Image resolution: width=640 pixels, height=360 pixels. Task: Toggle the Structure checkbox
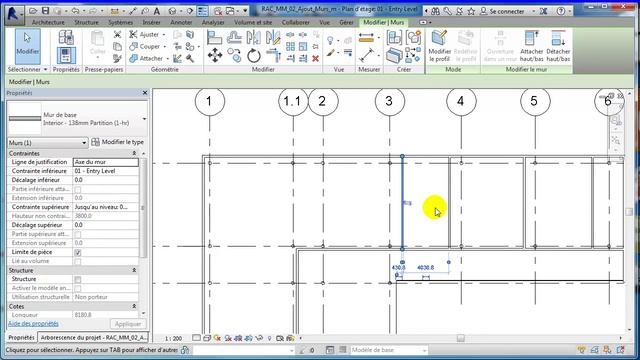pyautogui.click(x=78, y=280)
